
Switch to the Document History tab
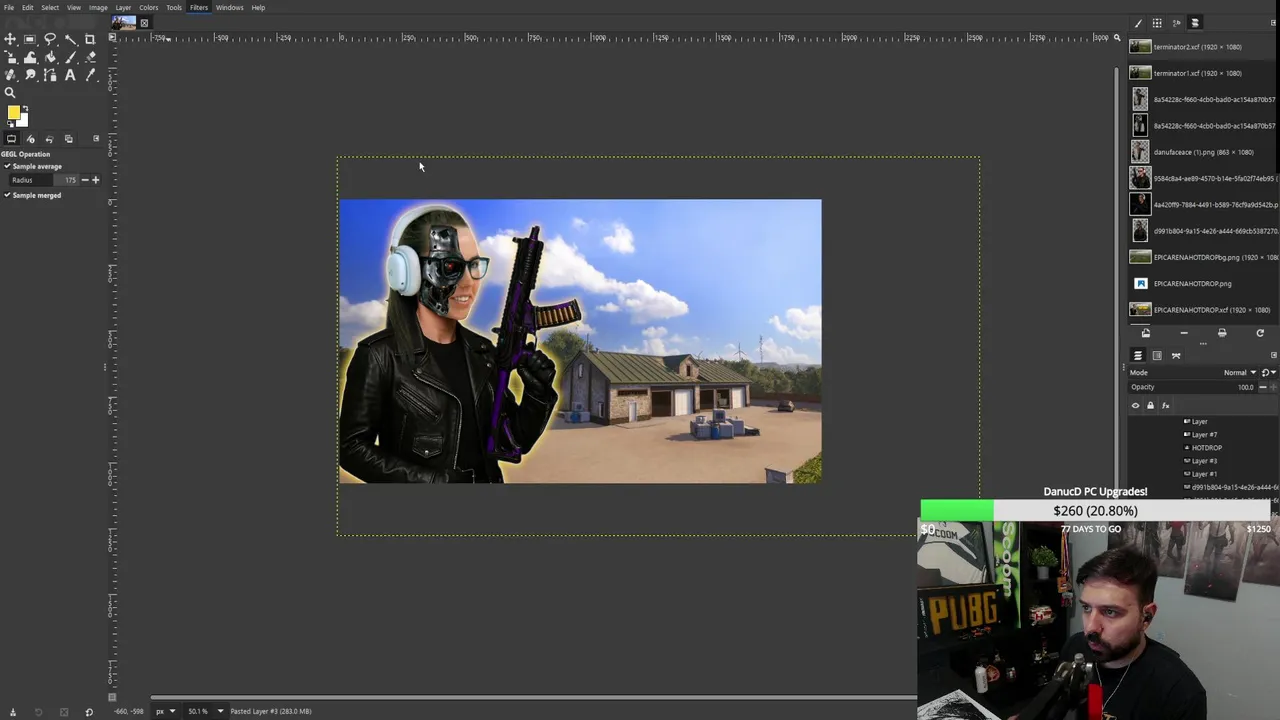pos(1195,23)
